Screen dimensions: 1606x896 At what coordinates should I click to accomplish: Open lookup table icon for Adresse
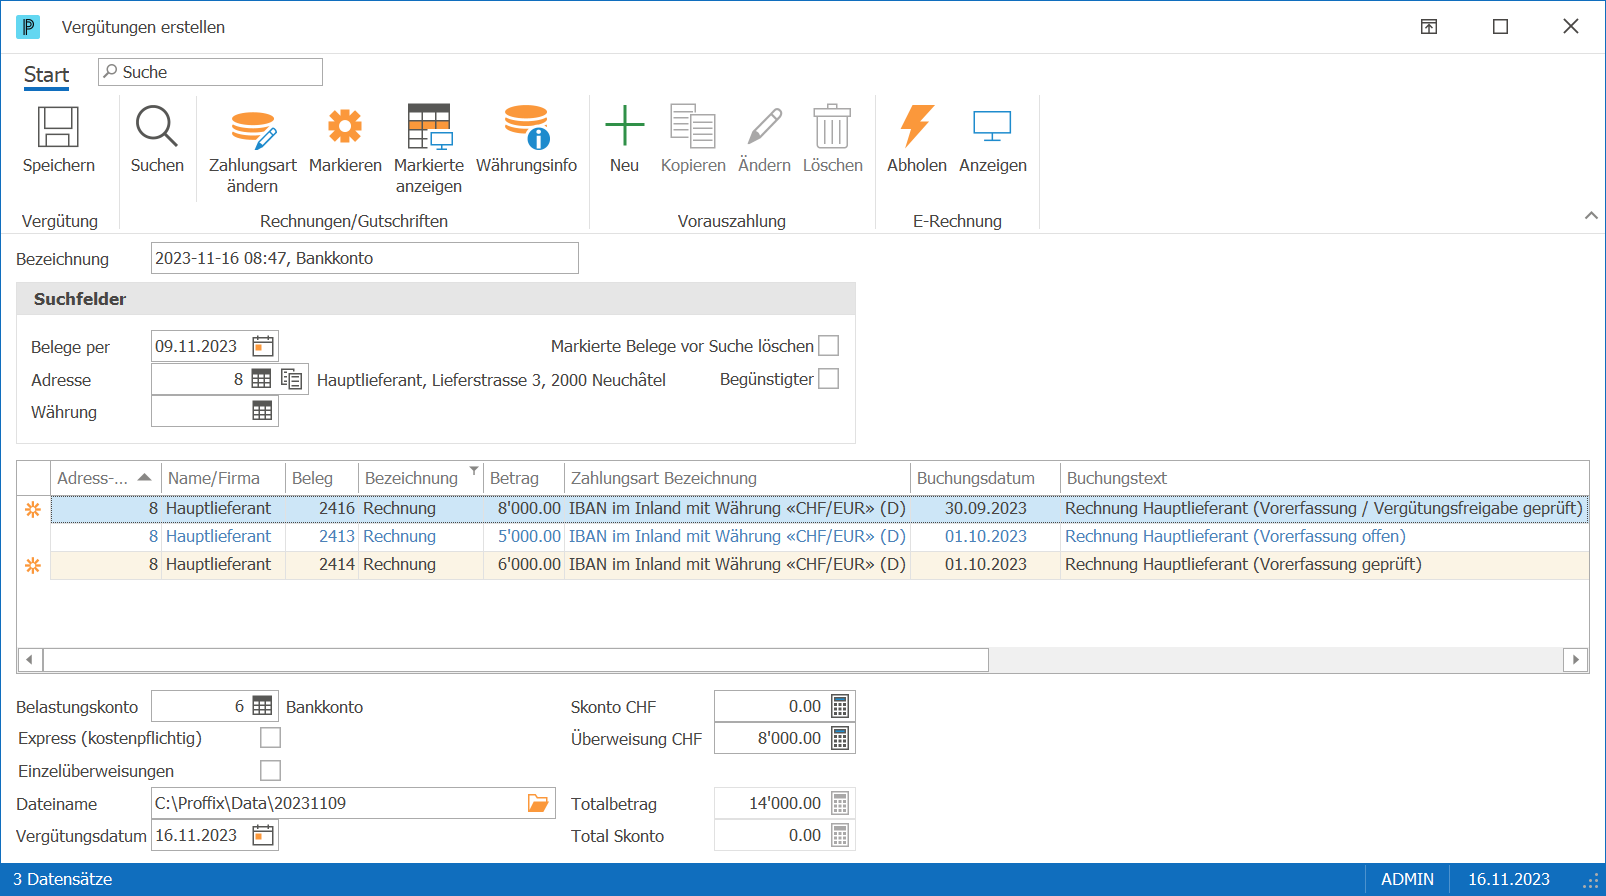(x=261, y=379)
